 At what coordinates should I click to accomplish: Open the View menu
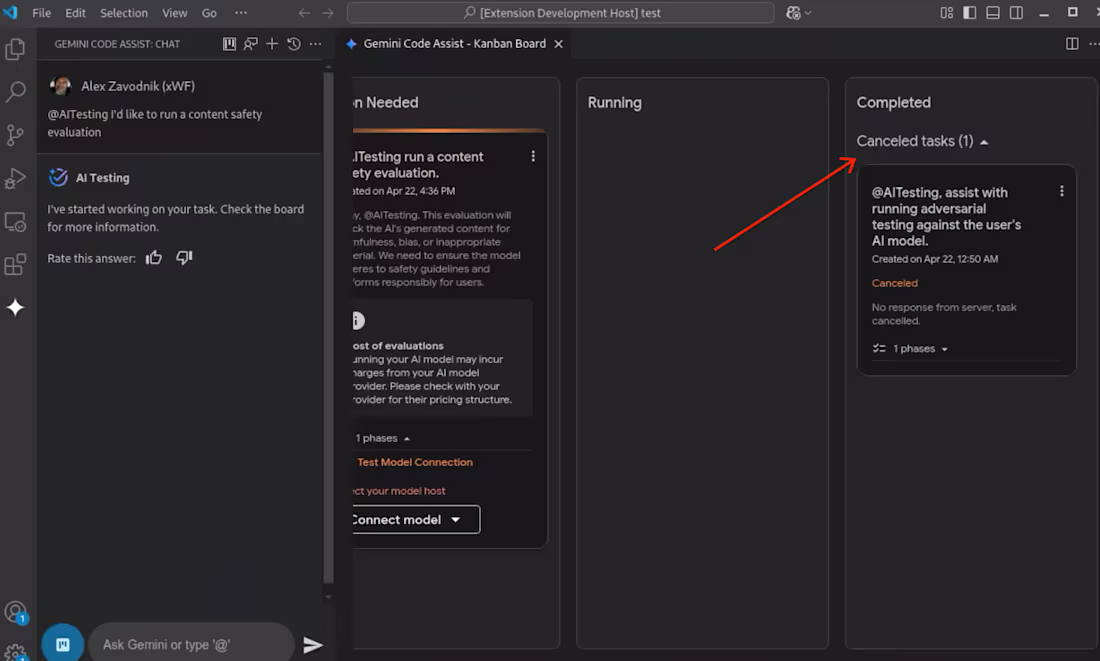click(175, 13)
